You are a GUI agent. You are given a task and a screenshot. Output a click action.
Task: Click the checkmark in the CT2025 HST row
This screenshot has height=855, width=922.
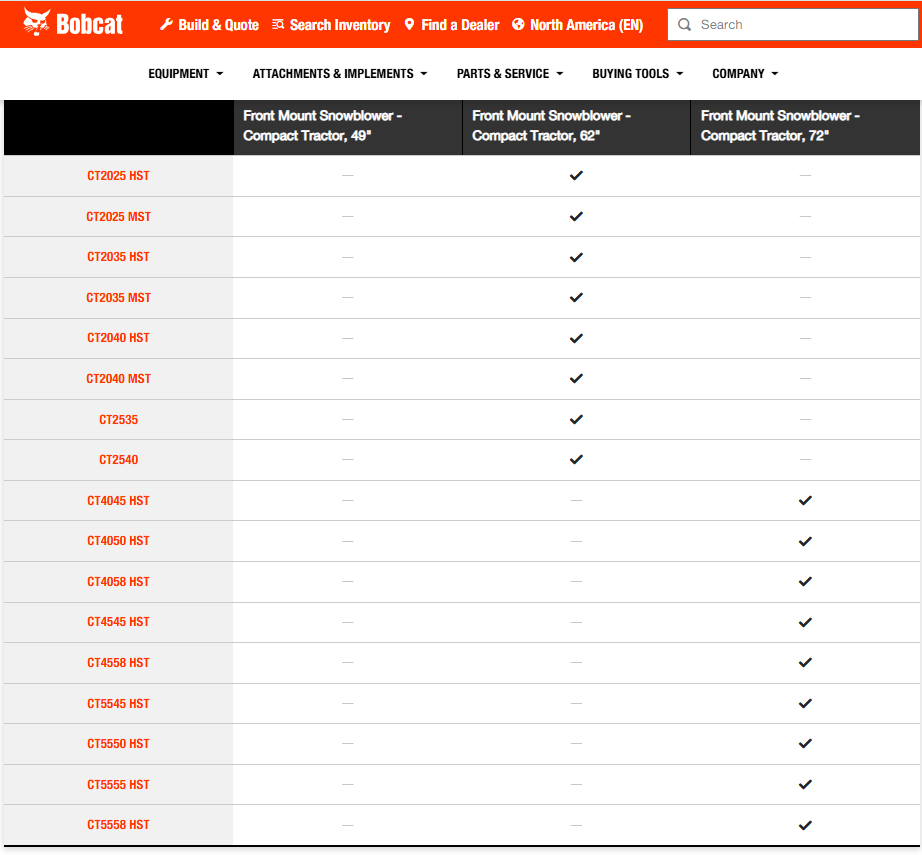(x=576, y=176)
